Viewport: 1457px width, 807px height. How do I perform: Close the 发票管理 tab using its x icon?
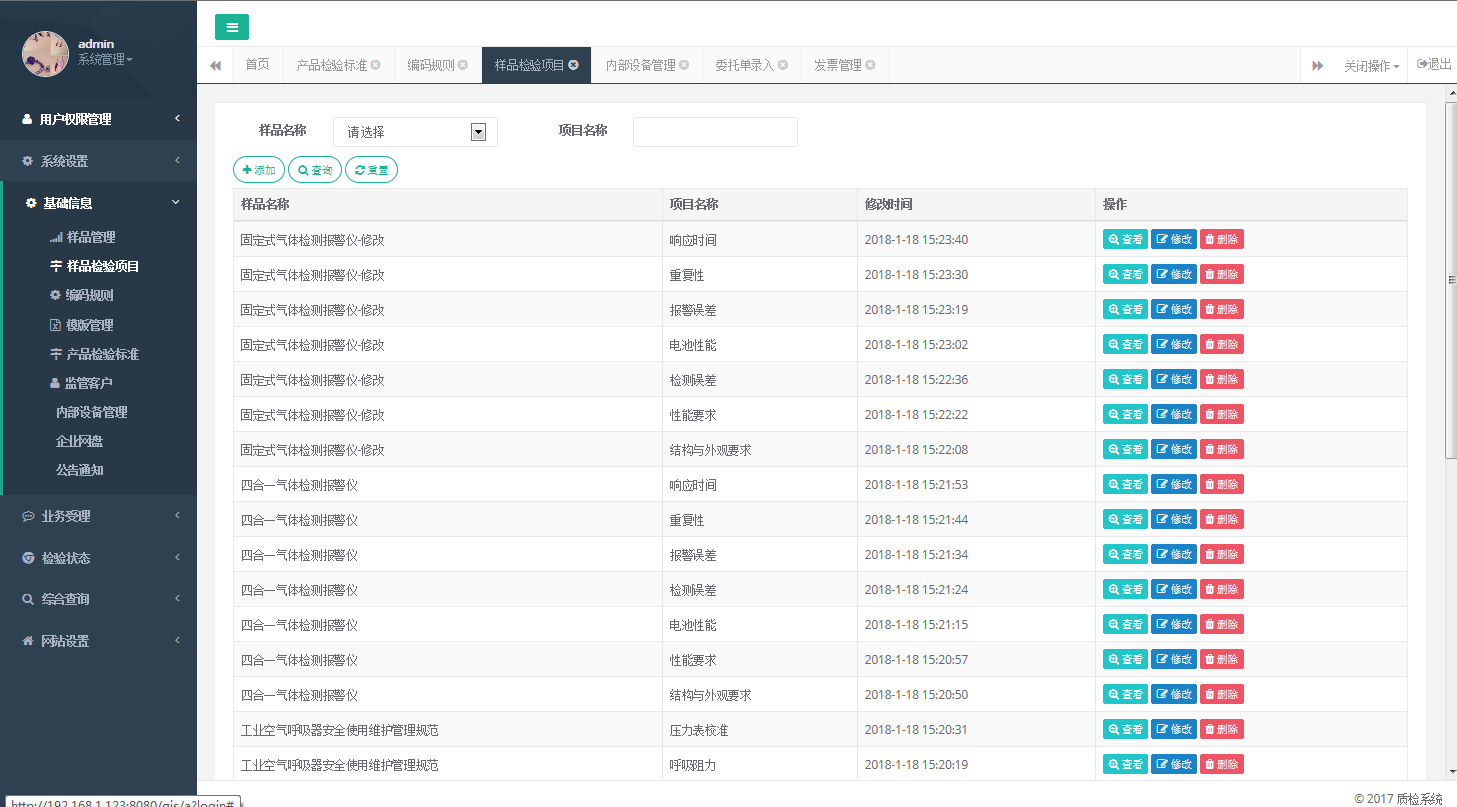pyautogui.click(x=870, y=65)
